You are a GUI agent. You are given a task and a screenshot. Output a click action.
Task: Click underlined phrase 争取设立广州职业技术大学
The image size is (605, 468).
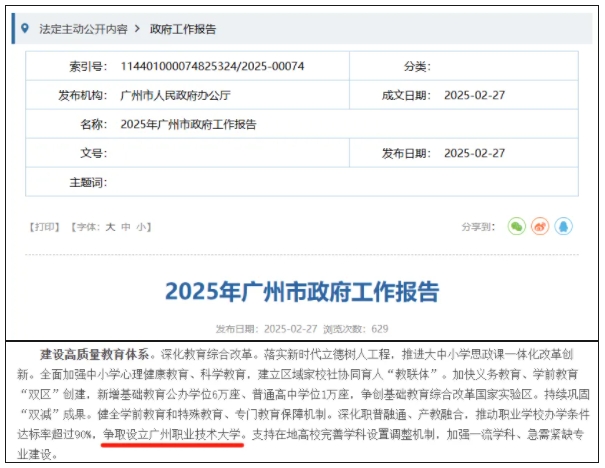pyautogui.click(x=172, y=434)
